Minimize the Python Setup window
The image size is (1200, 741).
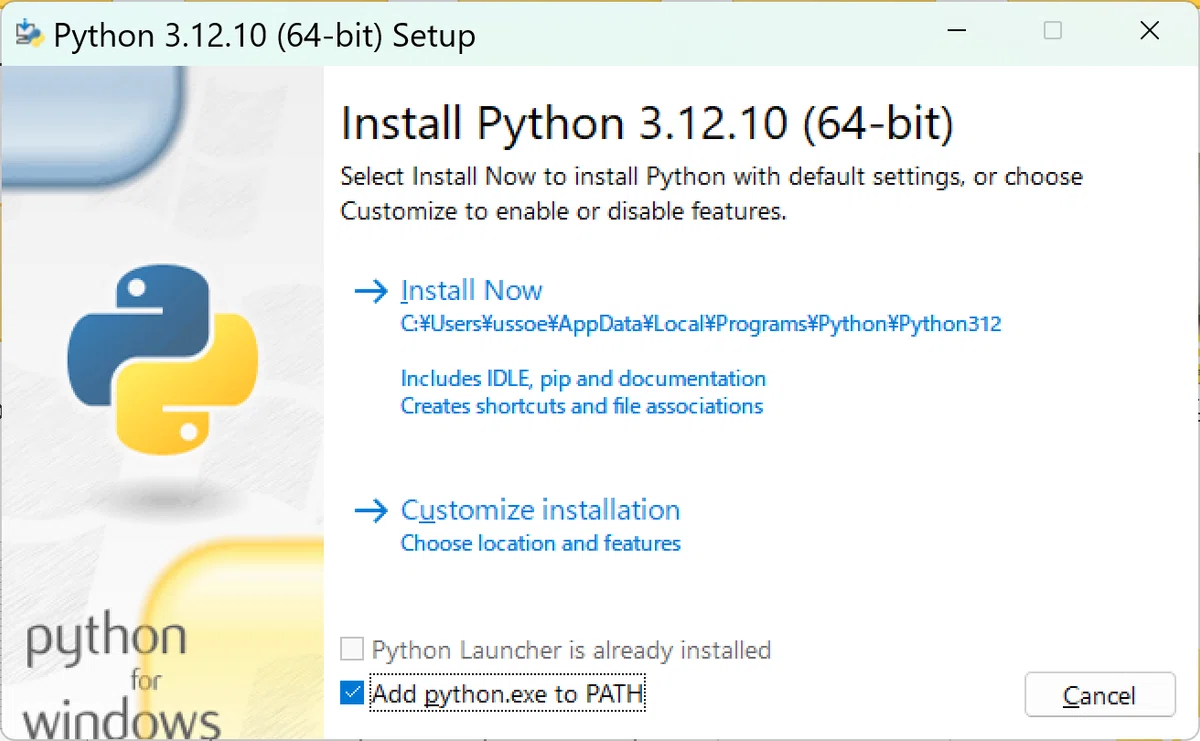(x=958, y=31)
